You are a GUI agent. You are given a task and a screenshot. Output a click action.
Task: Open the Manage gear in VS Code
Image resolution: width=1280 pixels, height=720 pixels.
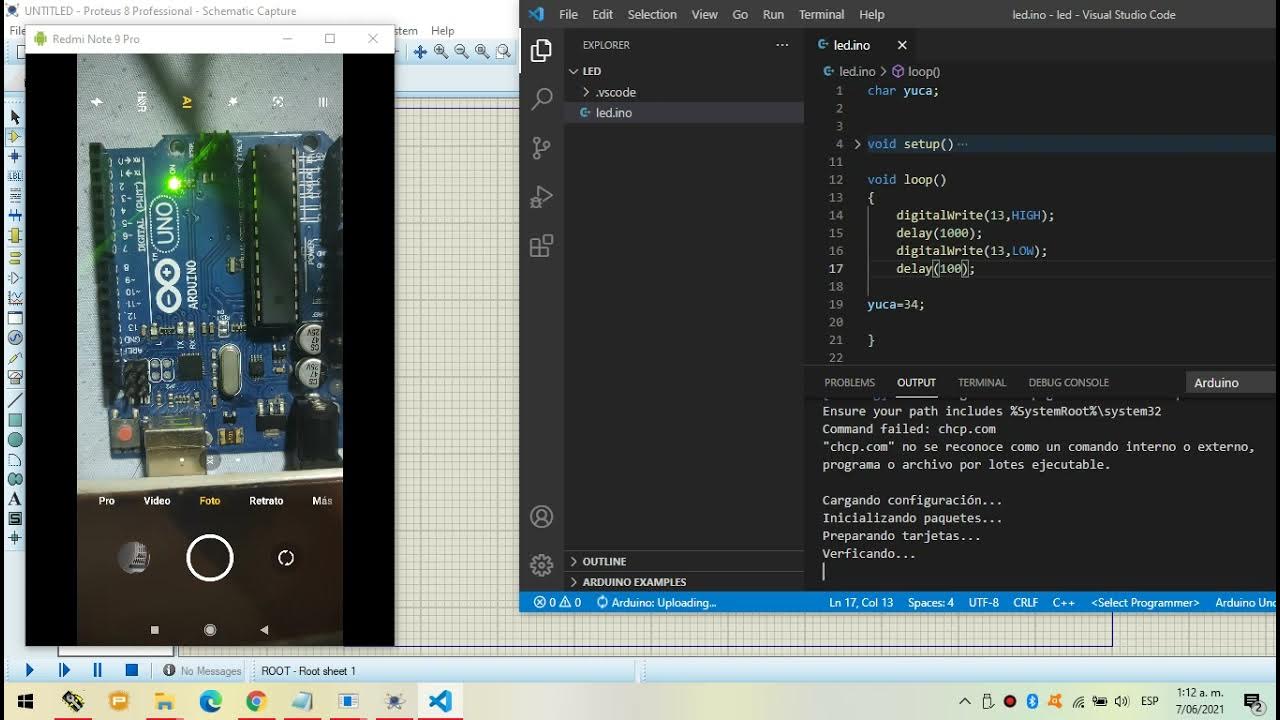[541, 565]
